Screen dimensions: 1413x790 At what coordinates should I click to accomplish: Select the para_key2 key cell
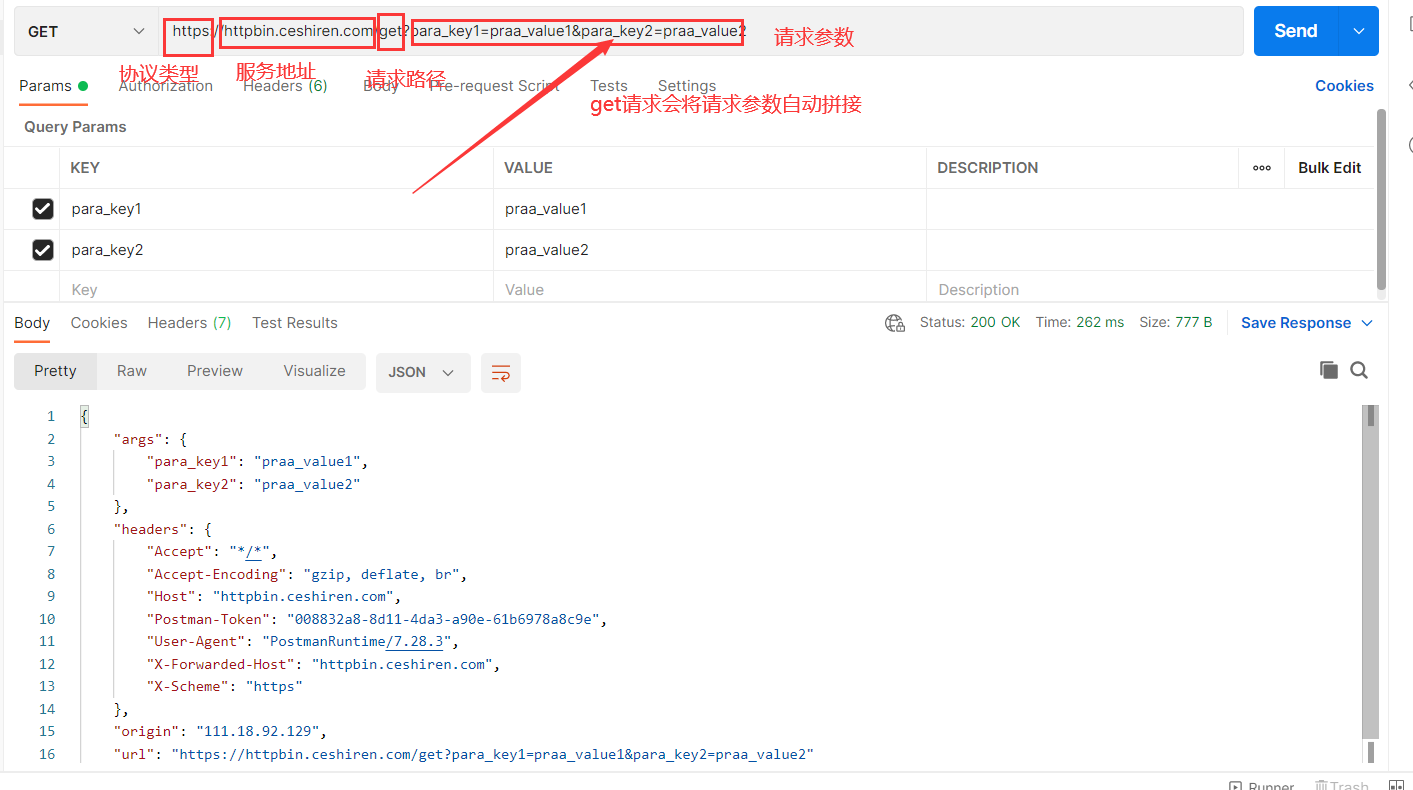tap(276, 250)
